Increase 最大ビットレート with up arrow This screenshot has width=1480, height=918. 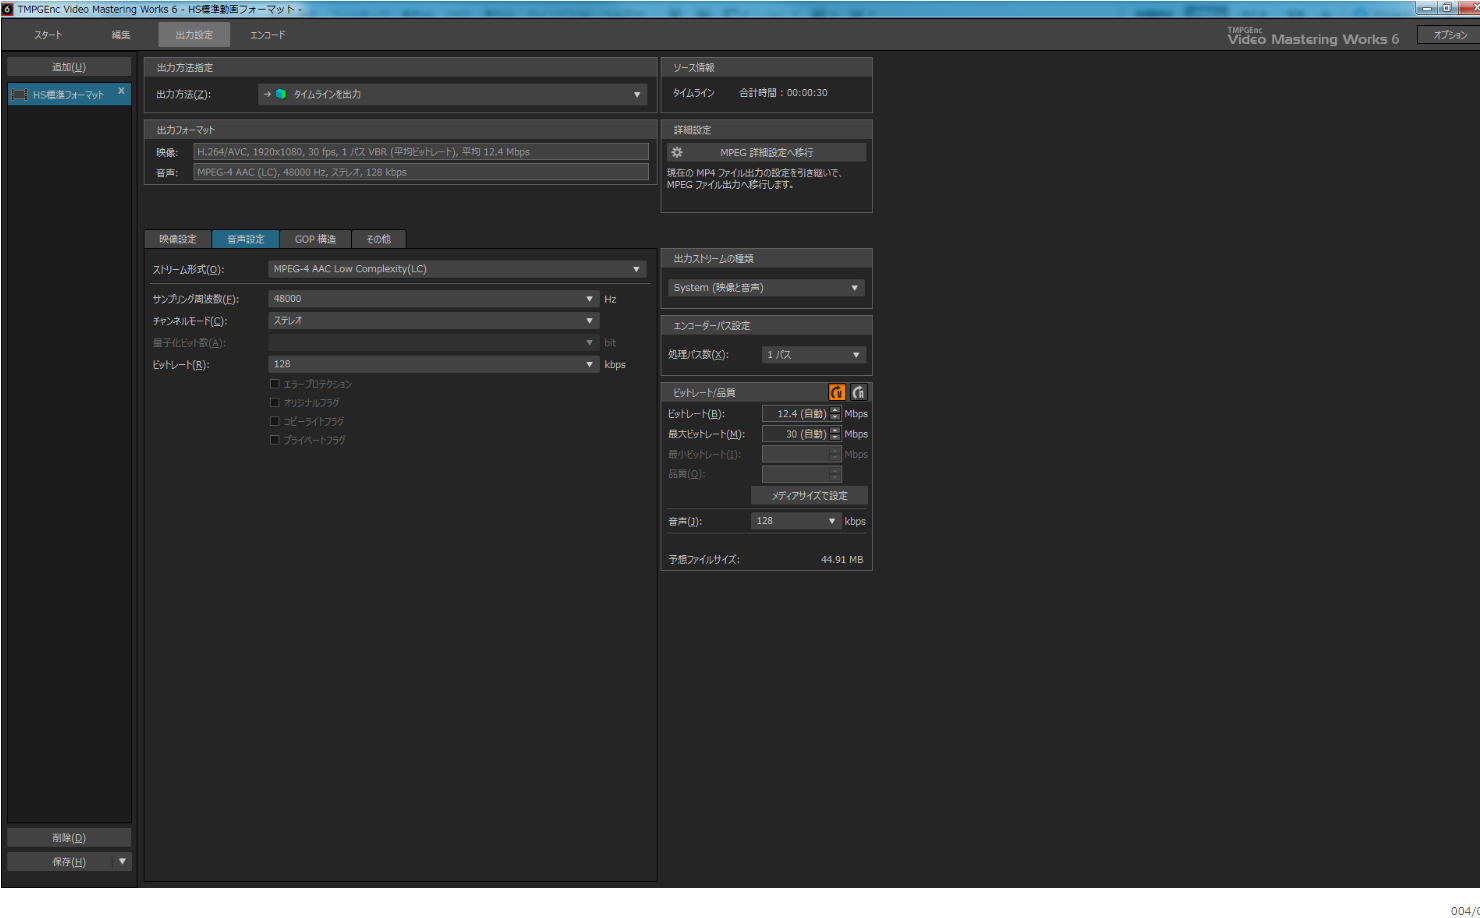click(x=835, y=430)
